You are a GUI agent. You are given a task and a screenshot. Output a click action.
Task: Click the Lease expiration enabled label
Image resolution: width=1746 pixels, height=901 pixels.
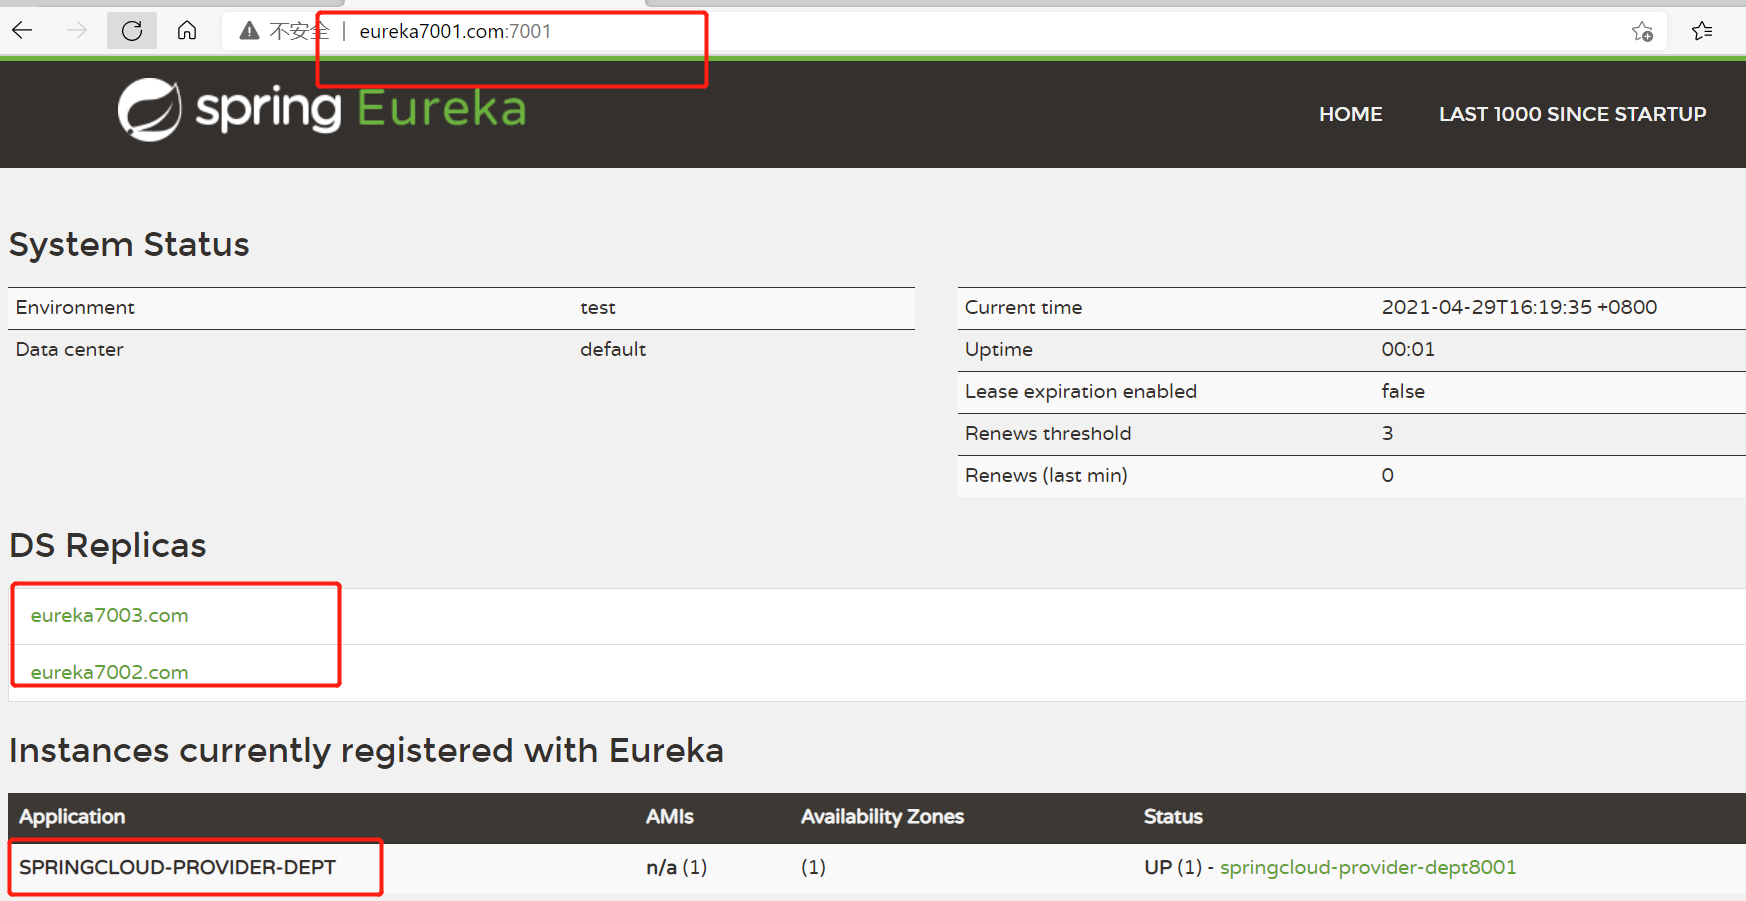coord(1080,391)
